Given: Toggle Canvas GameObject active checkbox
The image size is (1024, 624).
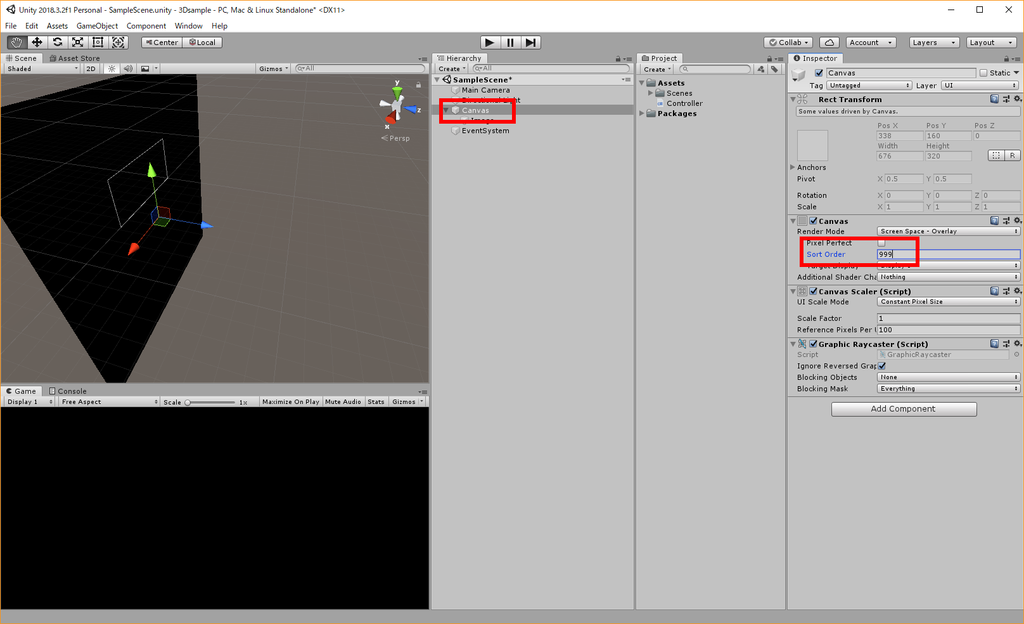Looking at the screenshot, I should (x=819, y=73).
